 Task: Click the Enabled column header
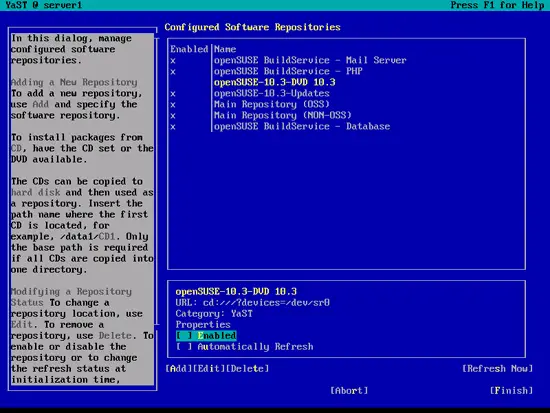(189, 49)
